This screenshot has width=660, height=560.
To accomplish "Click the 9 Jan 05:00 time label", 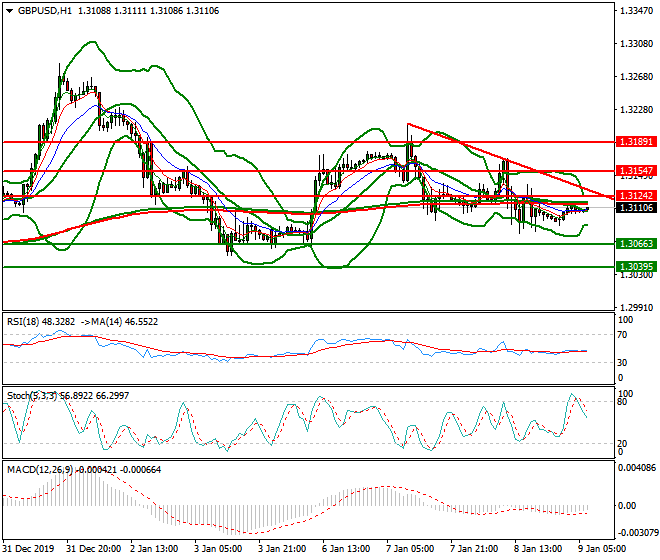I will pyautogui.click(x=602, y=549).
